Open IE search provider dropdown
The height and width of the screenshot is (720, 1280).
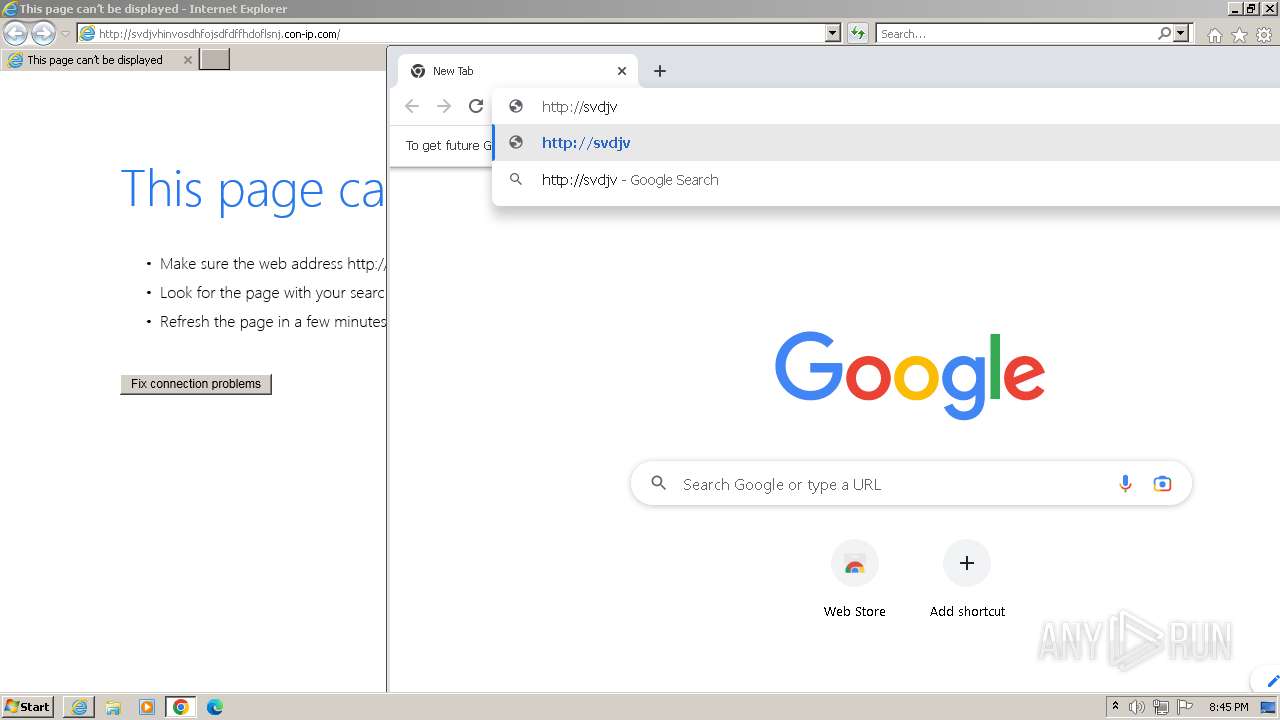coord(1181,34)
